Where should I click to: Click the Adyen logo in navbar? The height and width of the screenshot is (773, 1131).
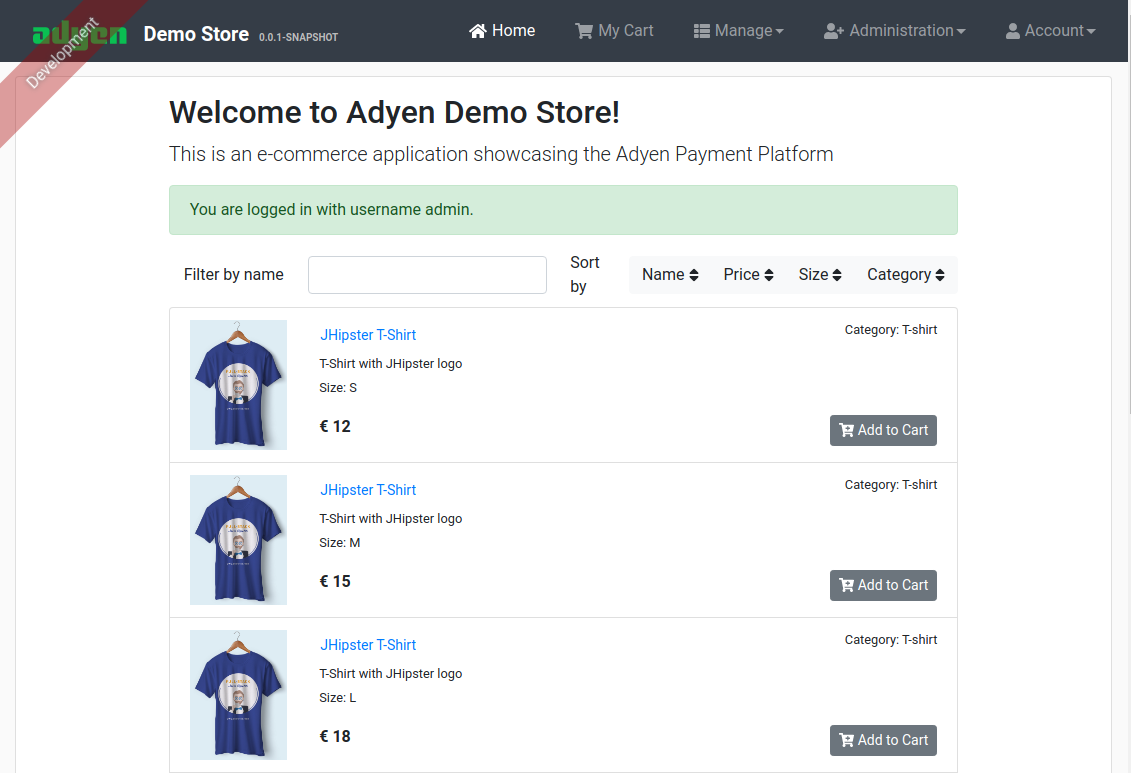(x=79, y=32)
